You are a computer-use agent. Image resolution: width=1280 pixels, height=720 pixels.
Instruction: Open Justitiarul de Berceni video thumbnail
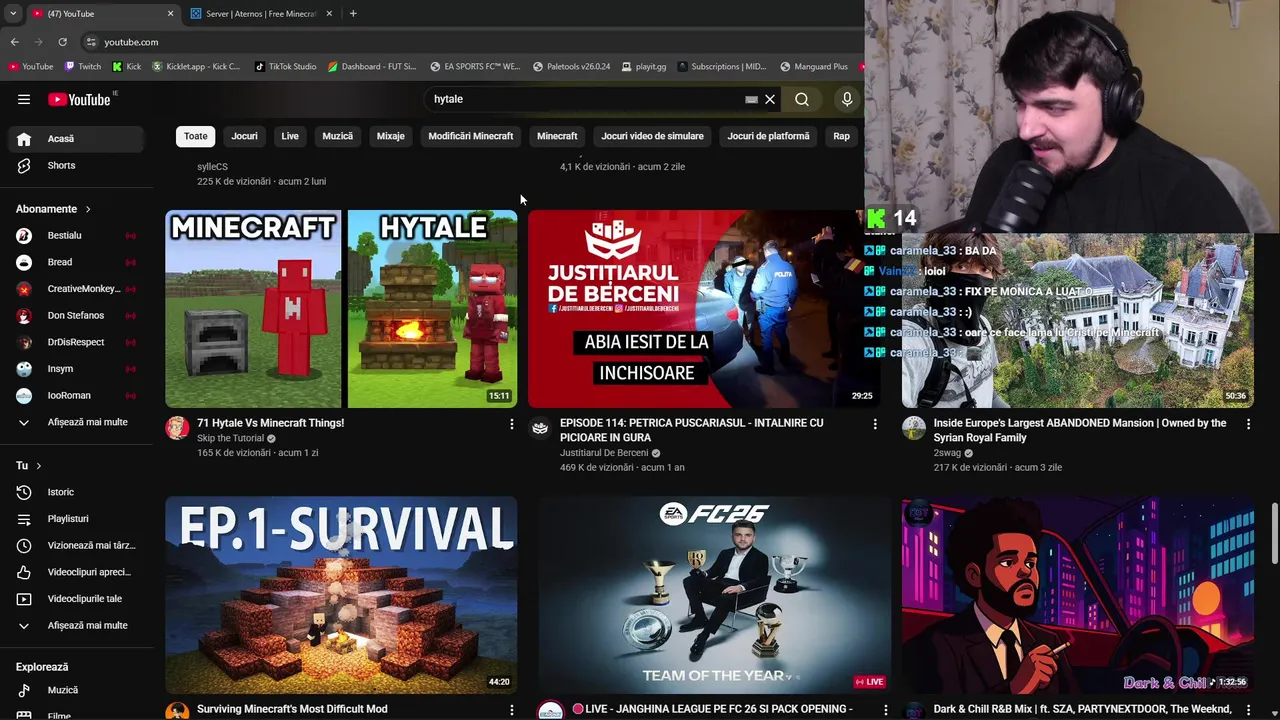(x=704, y=308)
